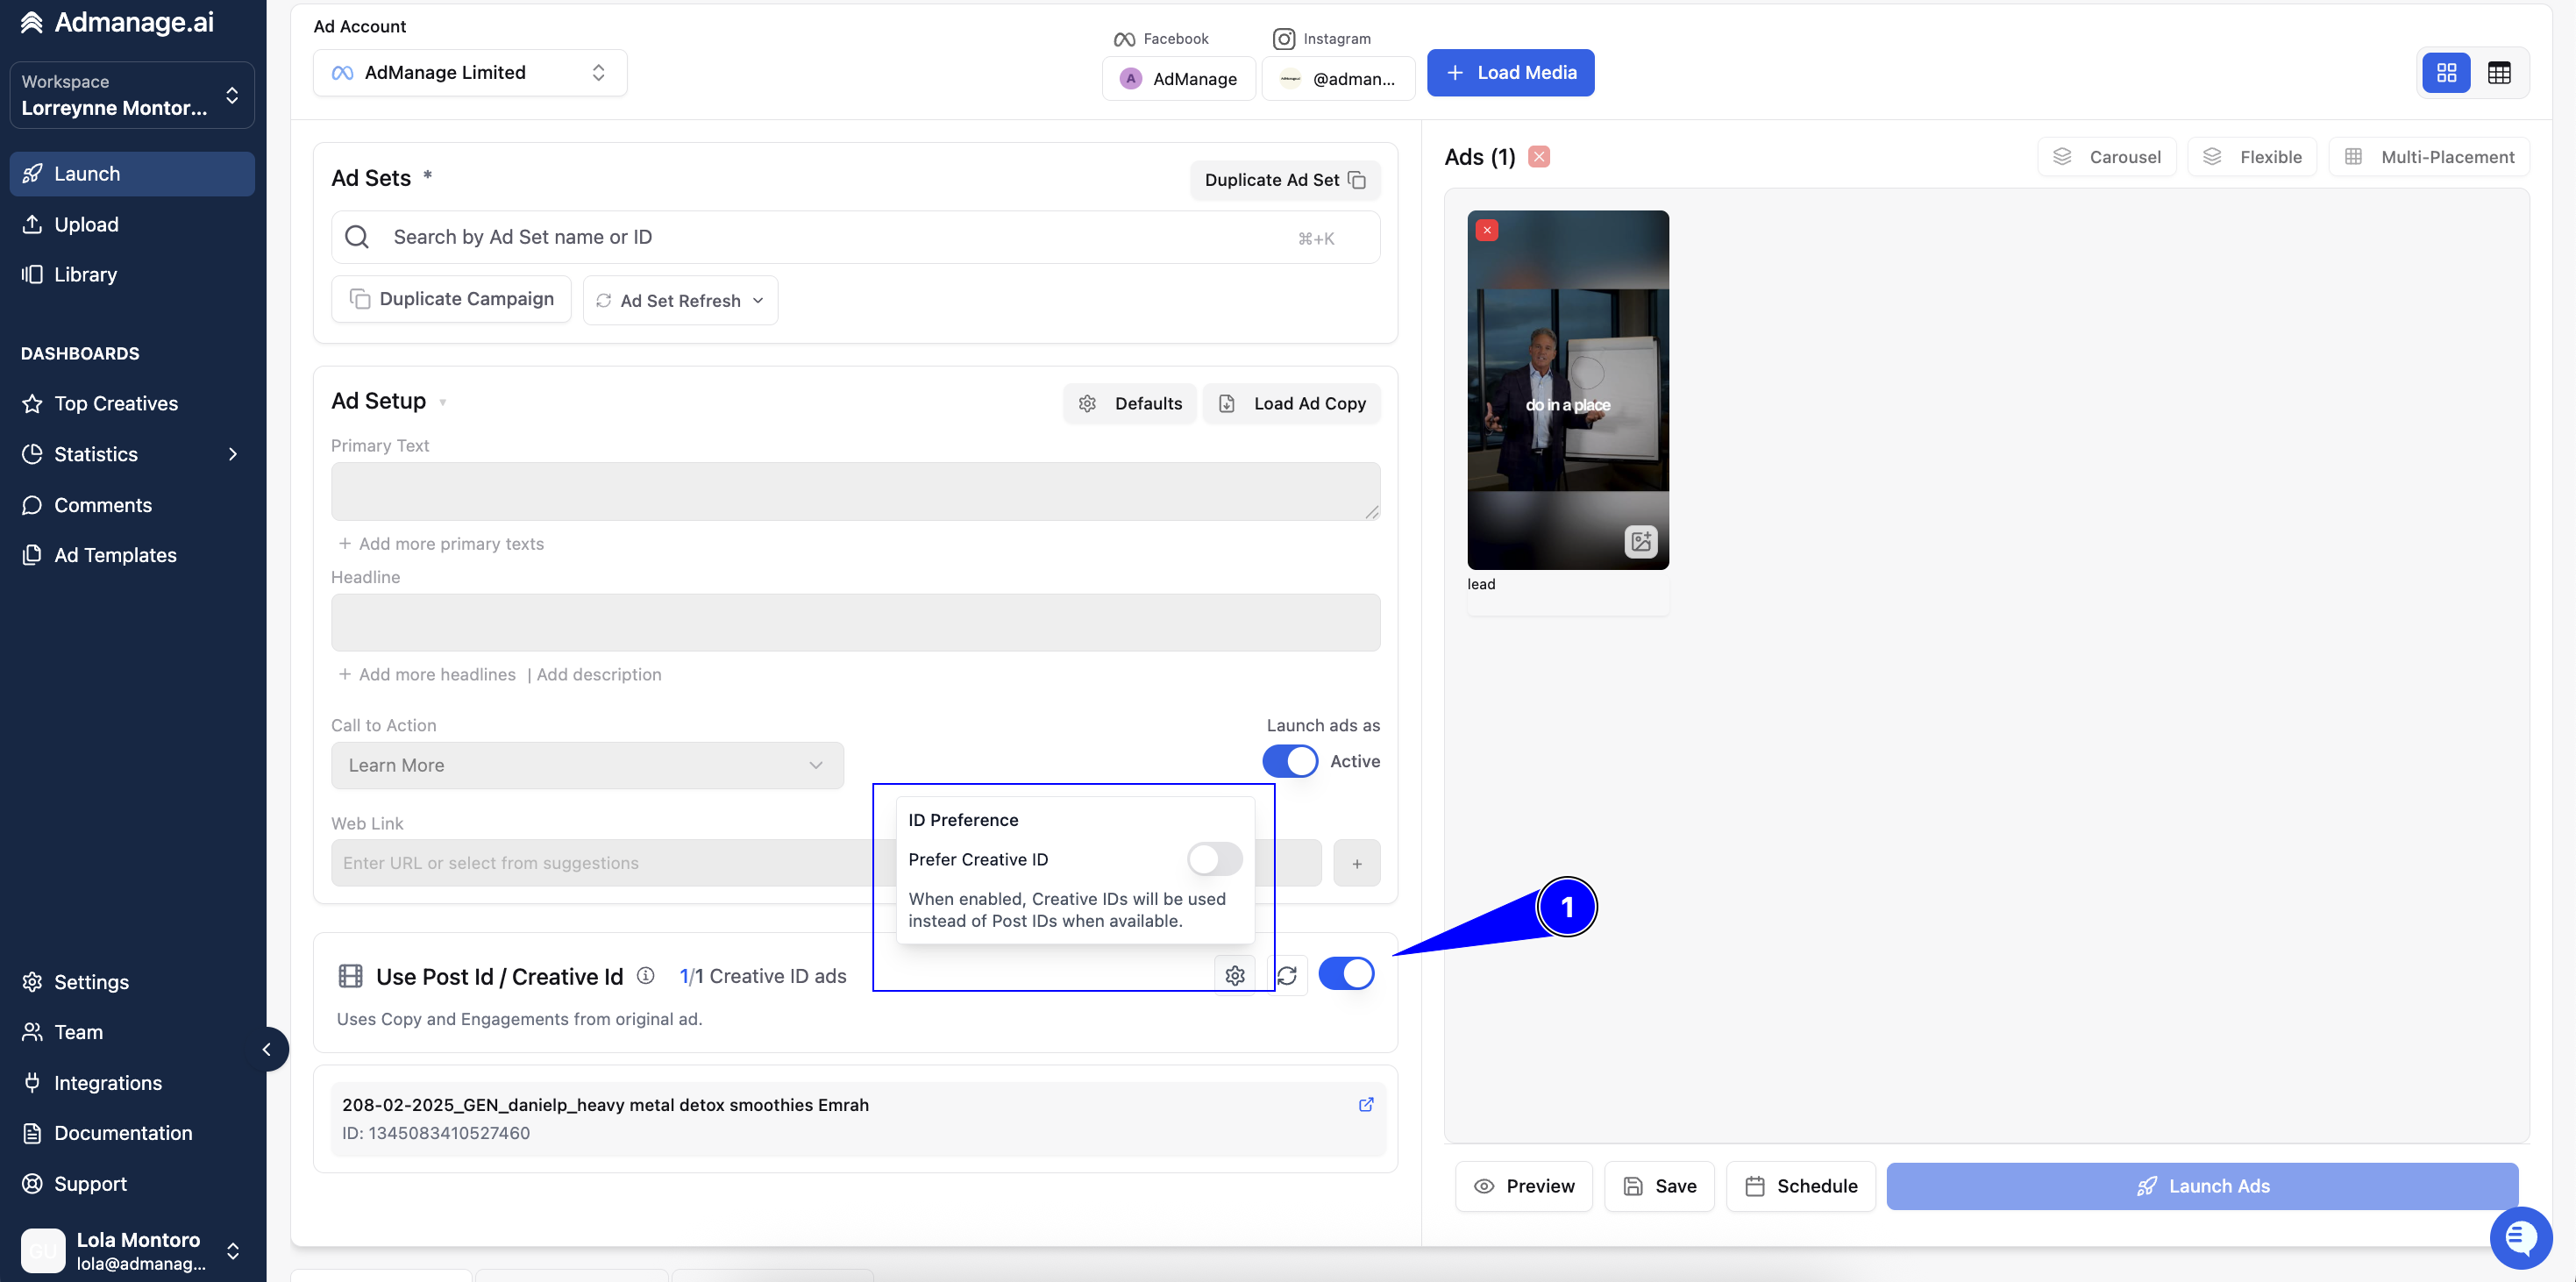Disable Use Post Id / Creative Id switch

pos(1346,974)
